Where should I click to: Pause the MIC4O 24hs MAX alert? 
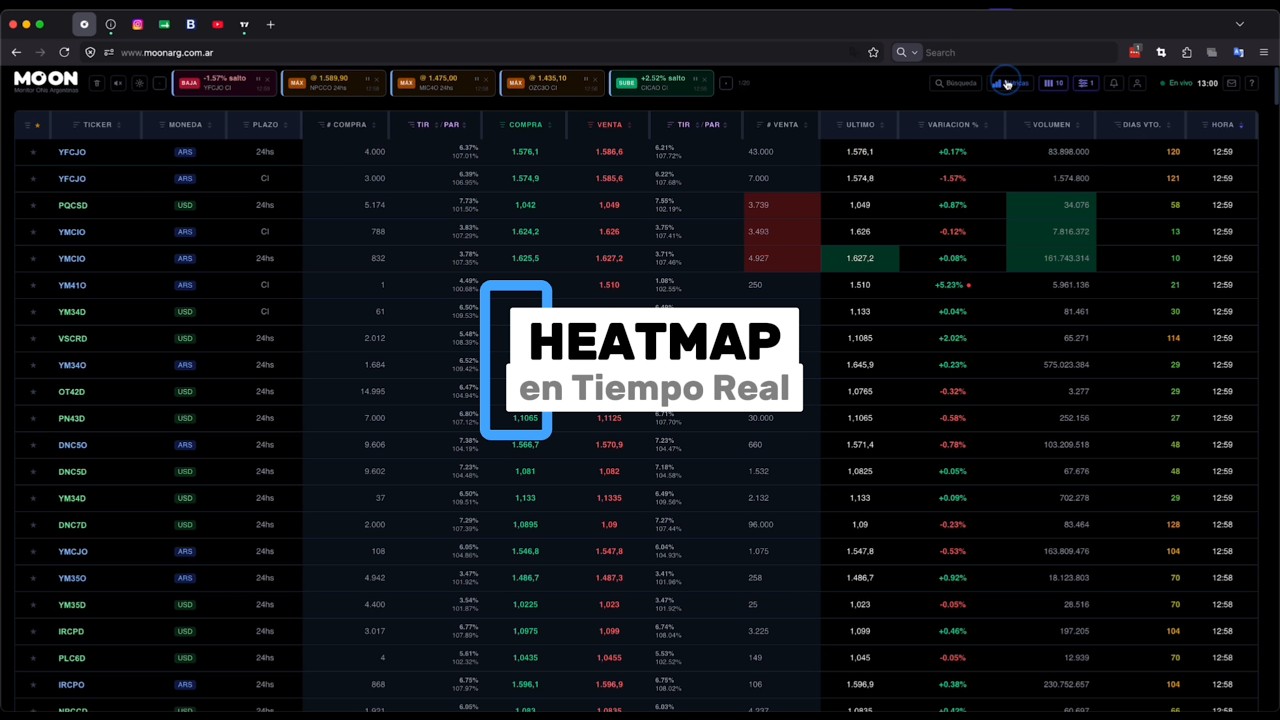pyautogui.click(x=476, y=78)
